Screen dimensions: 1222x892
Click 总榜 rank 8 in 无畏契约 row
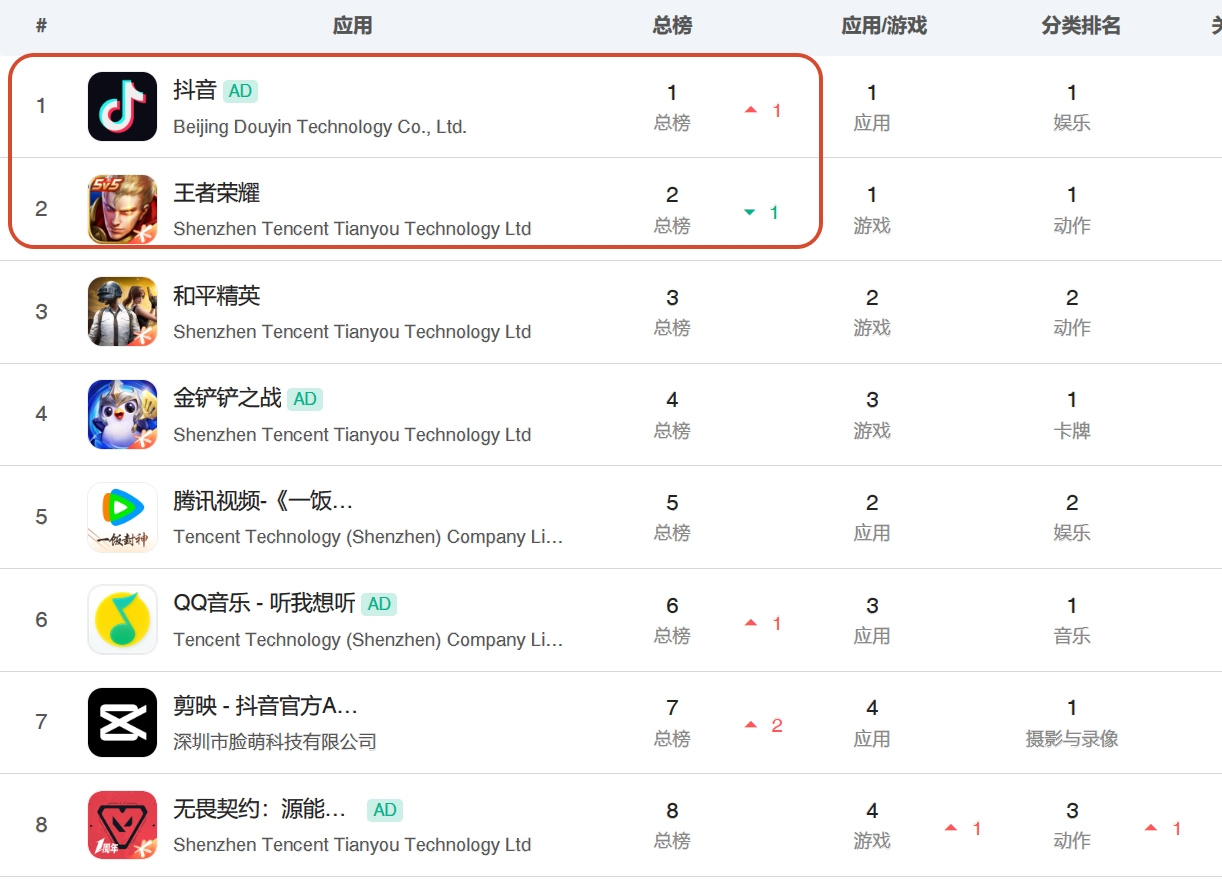pos(672,826)
